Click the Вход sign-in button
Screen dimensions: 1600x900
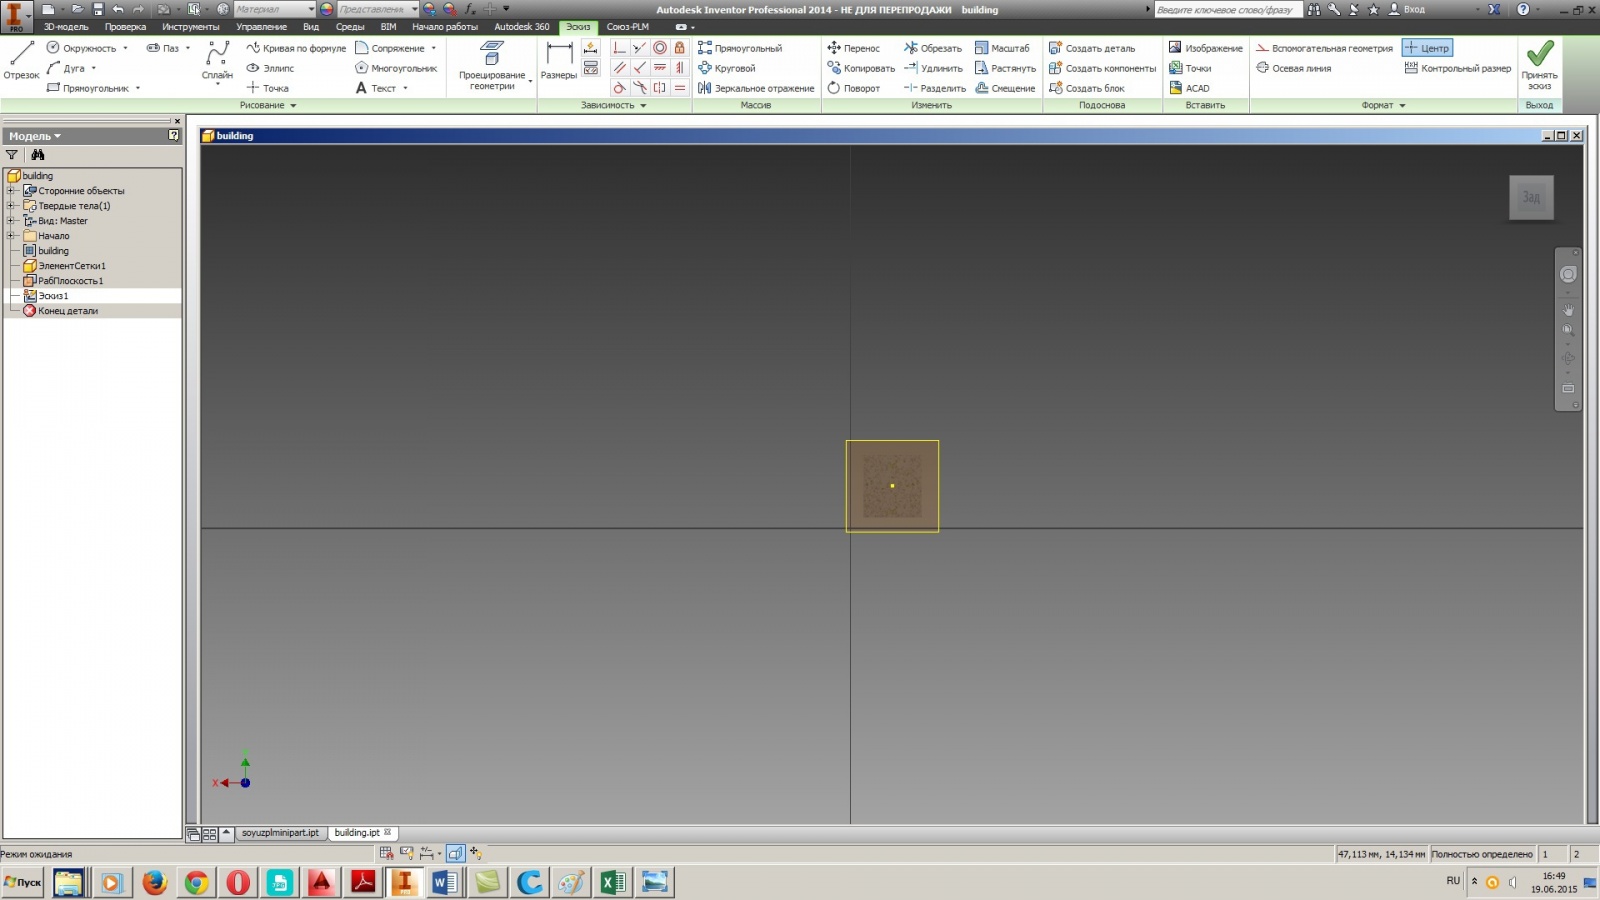(1406, 9)
